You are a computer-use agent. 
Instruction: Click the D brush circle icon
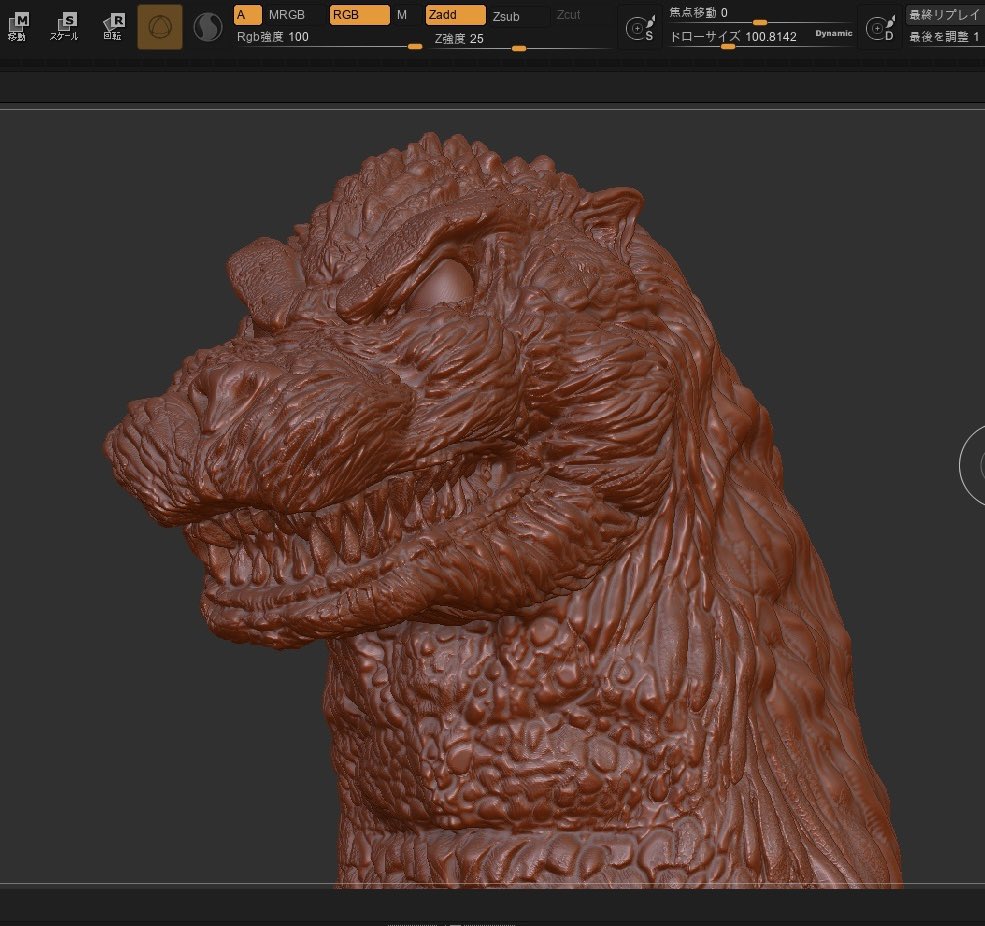(879, 28)
